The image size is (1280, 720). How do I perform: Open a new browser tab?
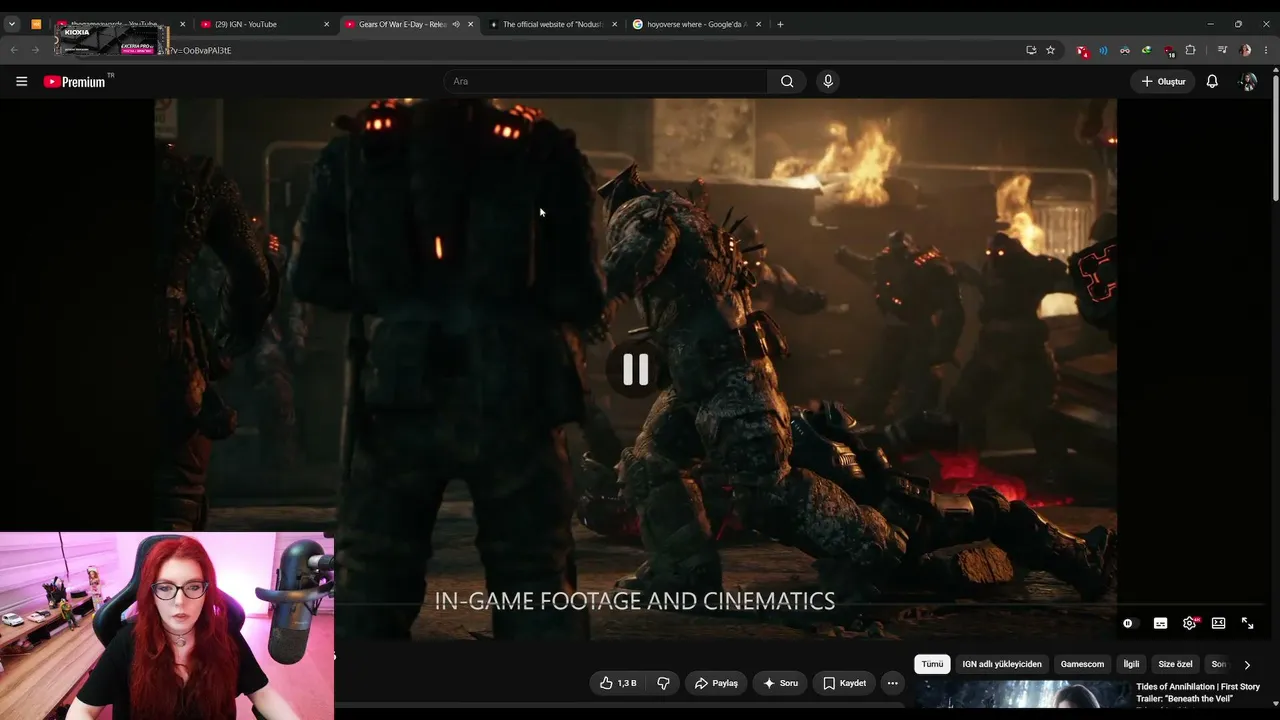(780, 24)
